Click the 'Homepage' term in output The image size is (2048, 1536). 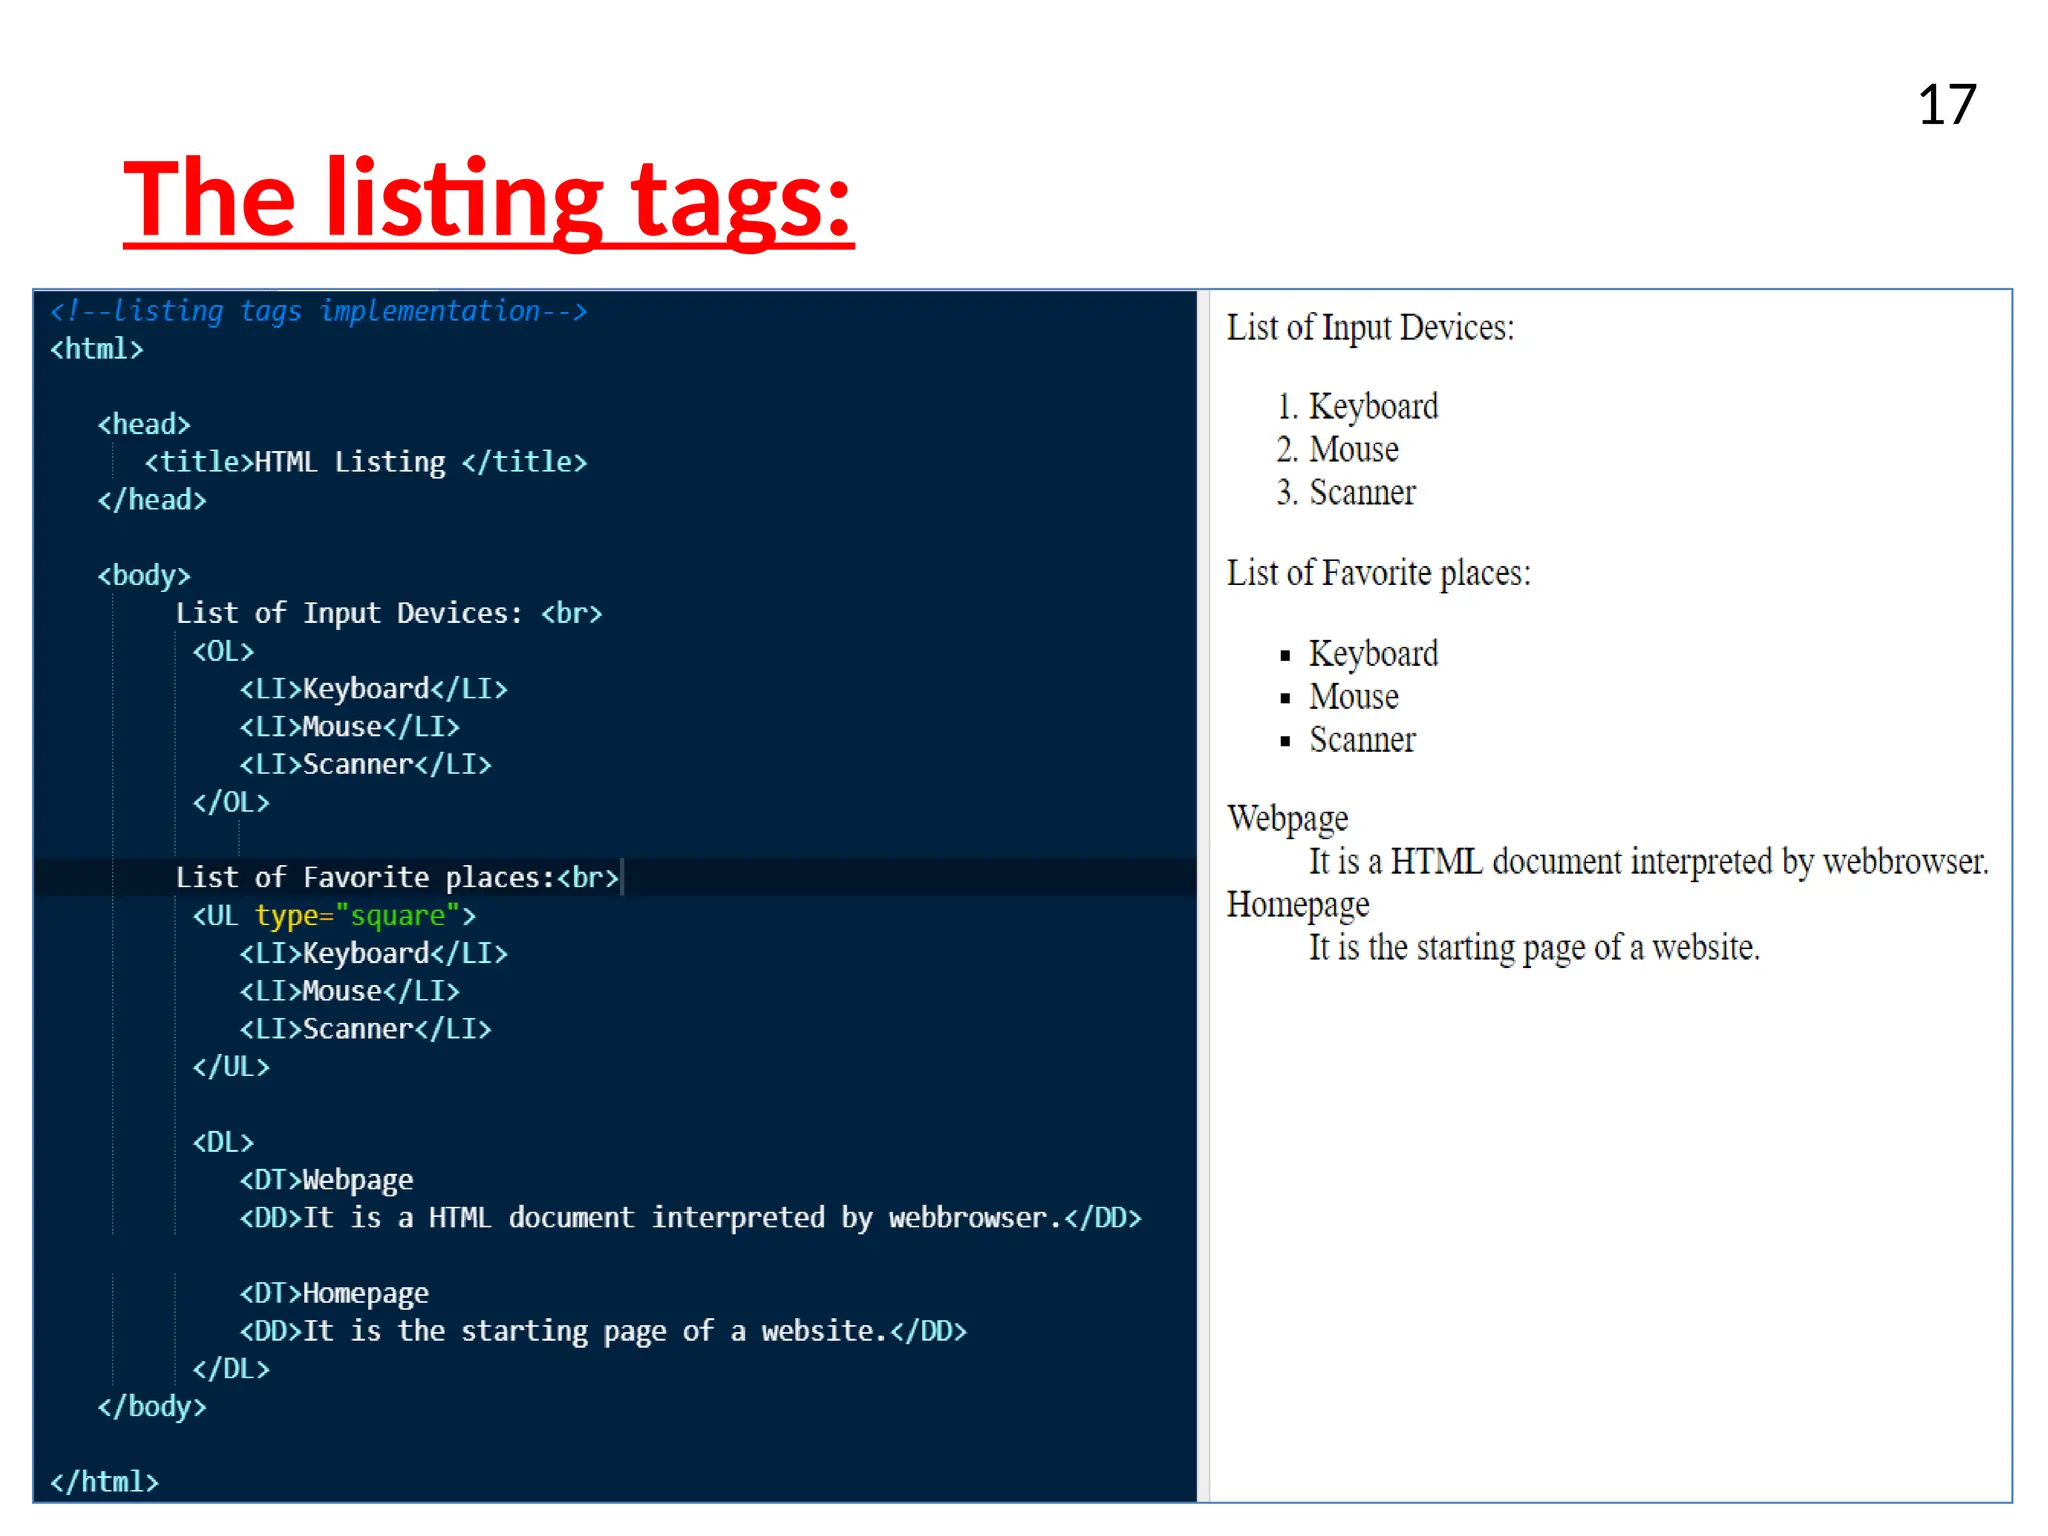1298,905
